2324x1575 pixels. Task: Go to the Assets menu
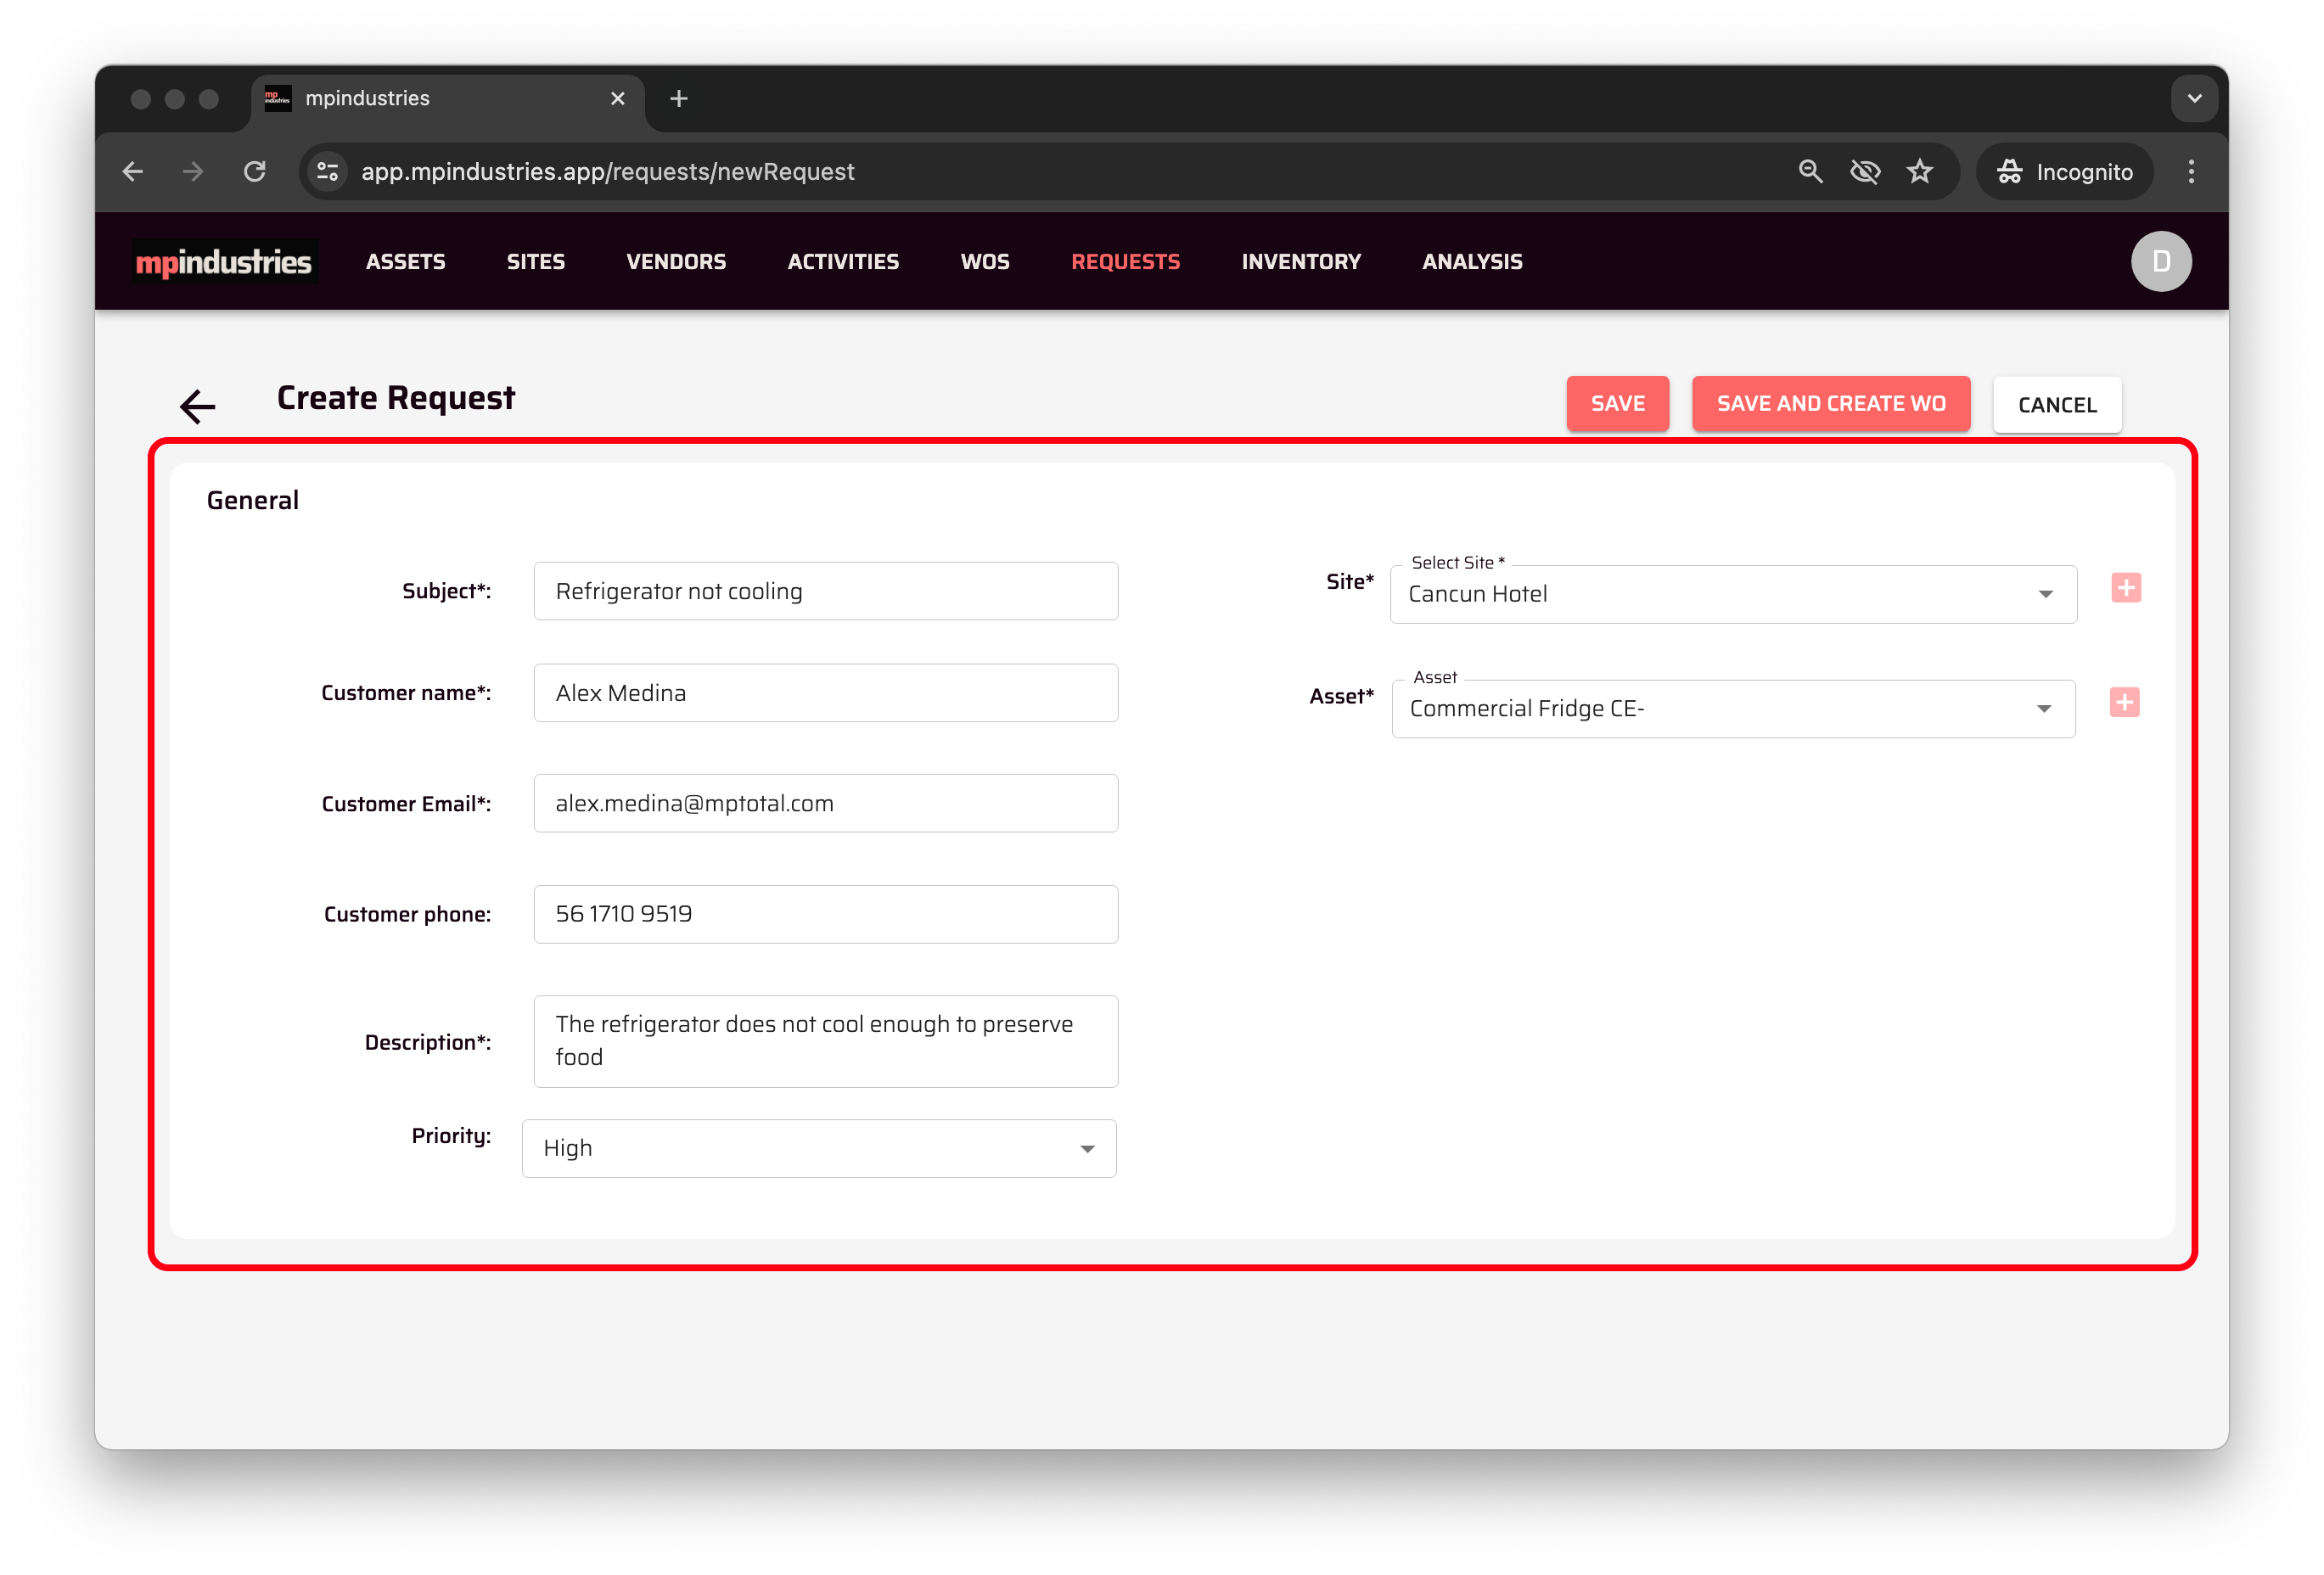[405, 262]
